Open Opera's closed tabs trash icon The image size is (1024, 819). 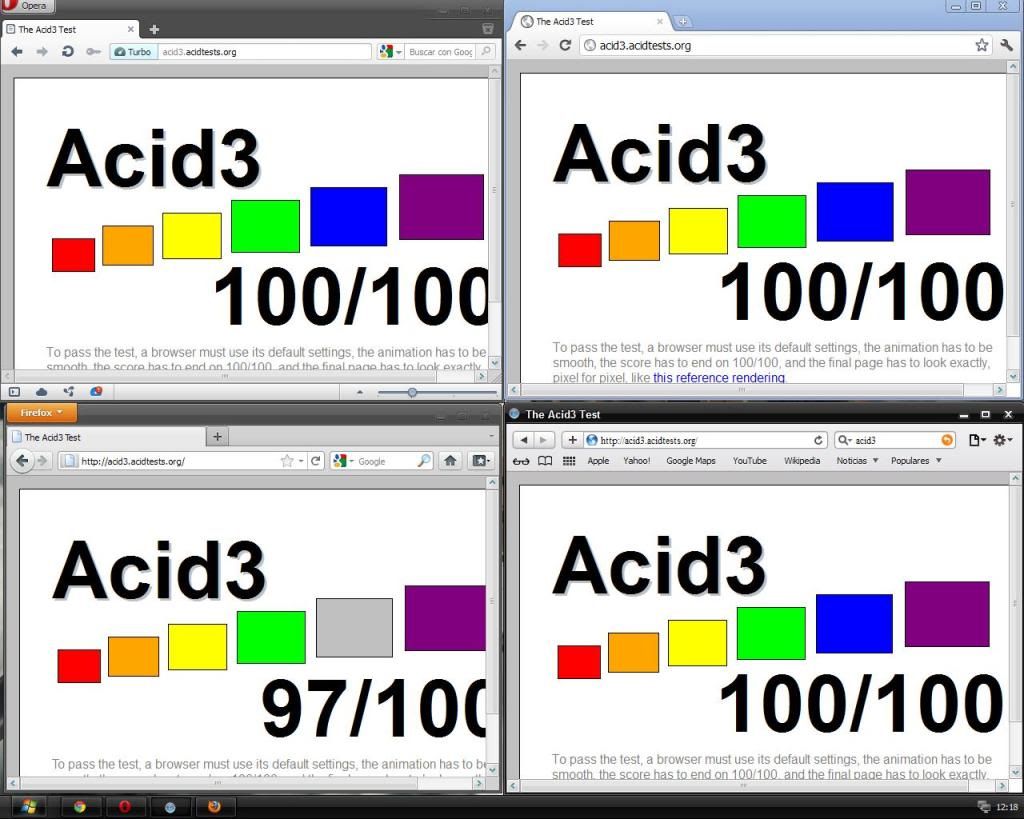pyautogui.click(x=487, y=29)
